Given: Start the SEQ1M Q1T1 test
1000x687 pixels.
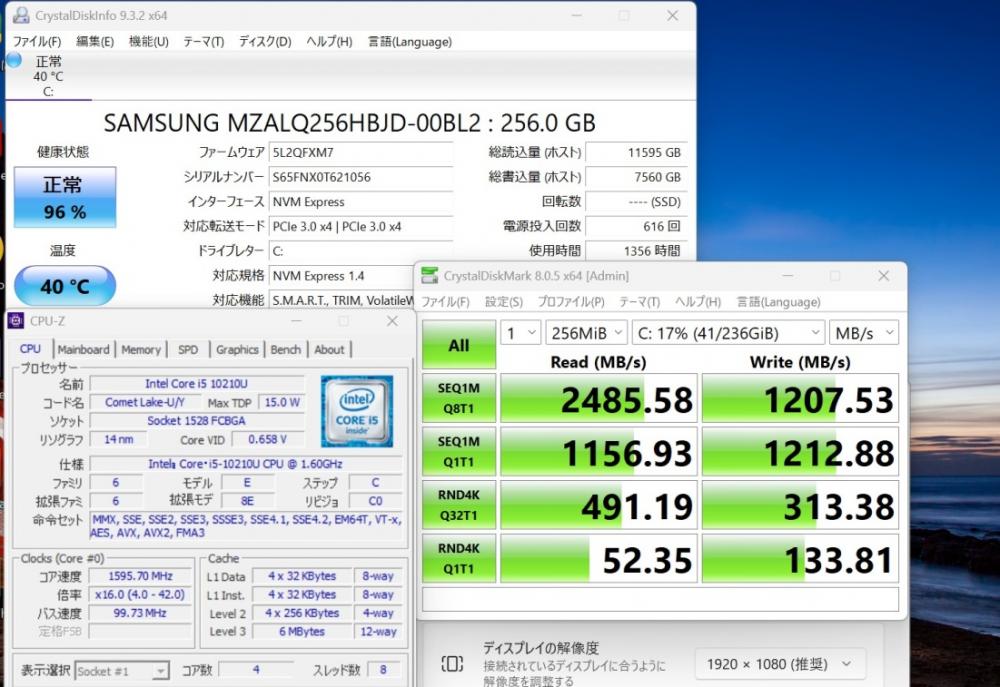Looking at the screenshot, I should click(x=459, y=452).
